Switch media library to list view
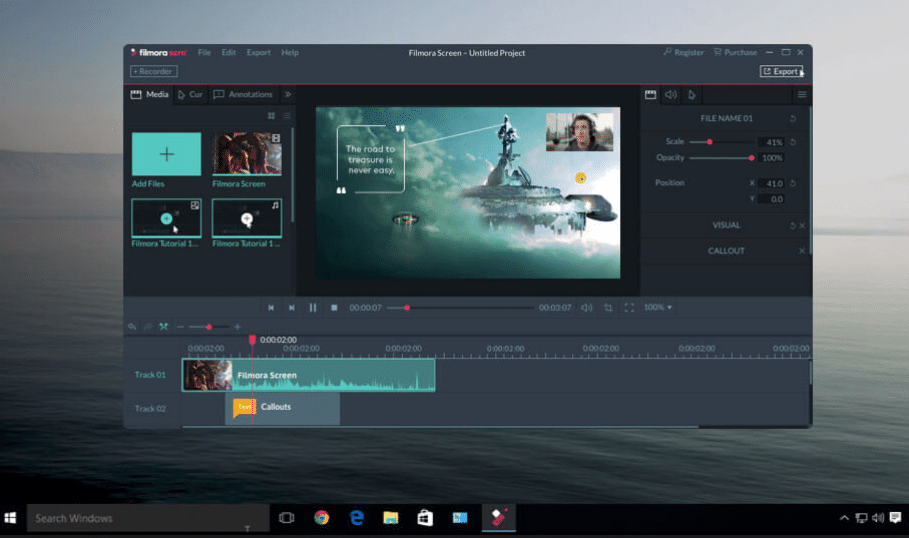Screen dimensions: 909x538 pos(287,116)
